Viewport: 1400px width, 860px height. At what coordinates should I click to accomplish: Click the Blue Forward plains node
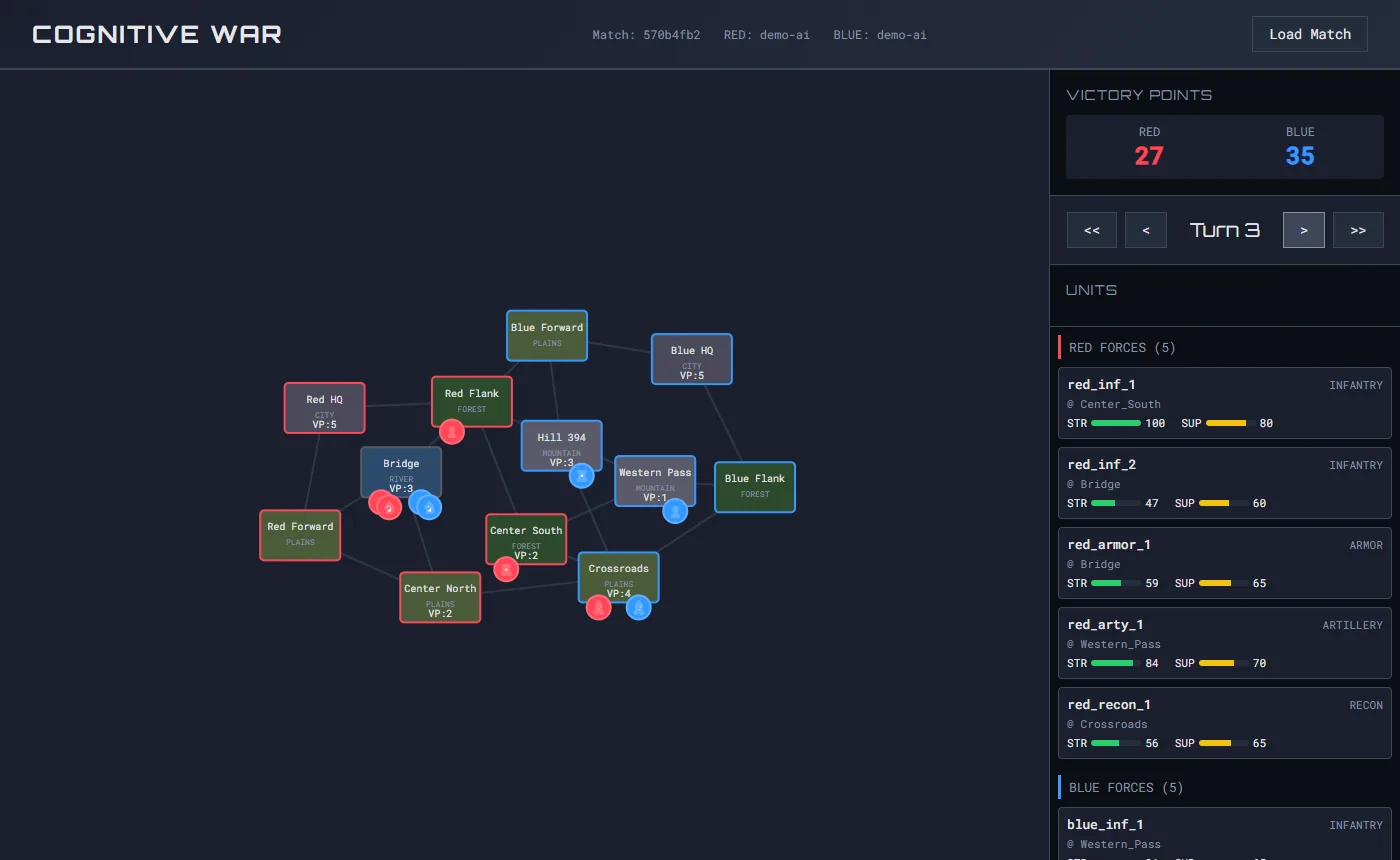click(x=546, y=335)
